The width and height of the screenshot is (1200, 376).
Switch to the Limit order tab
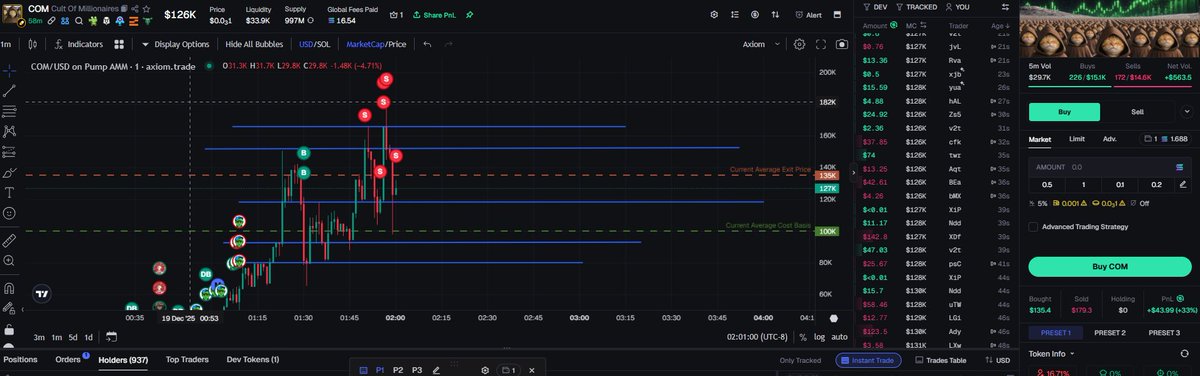[x=1077, y=139]
